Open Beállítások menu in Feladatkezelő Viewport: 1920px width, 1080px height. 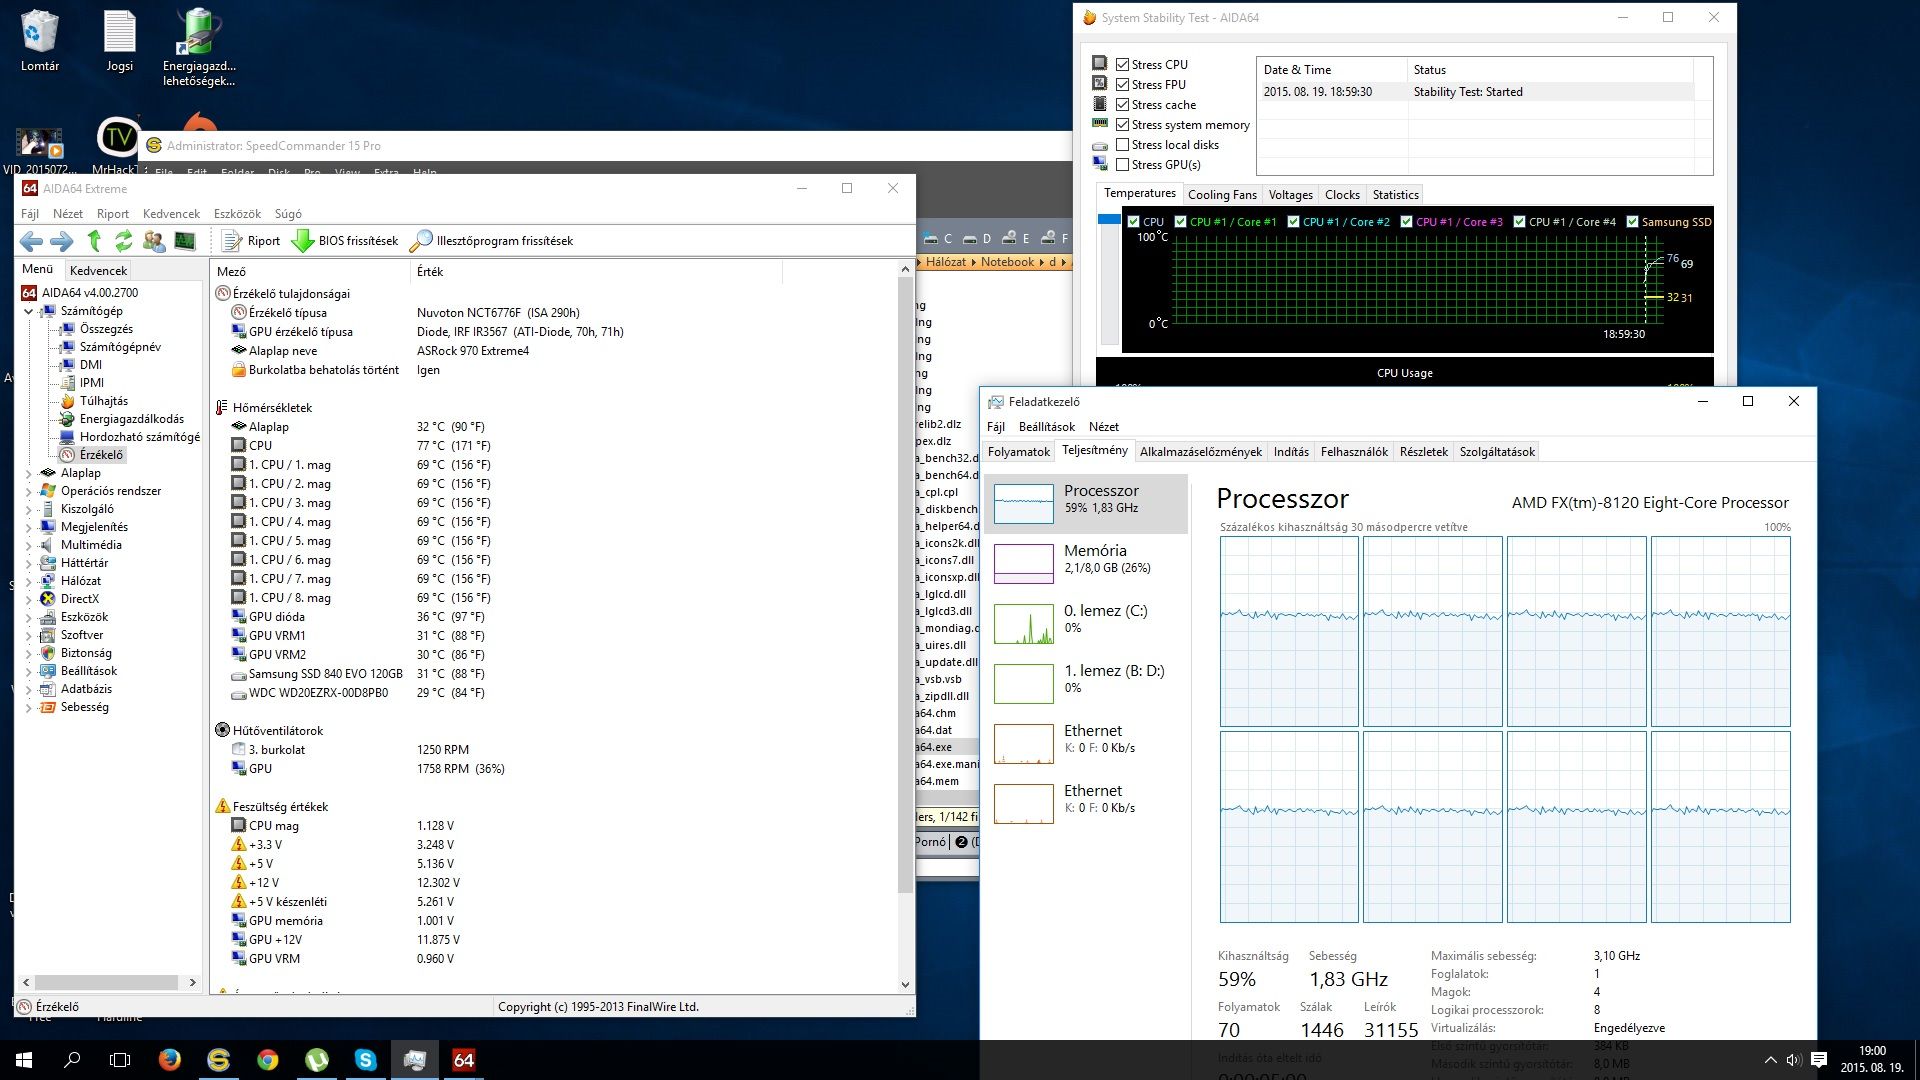1046,427
